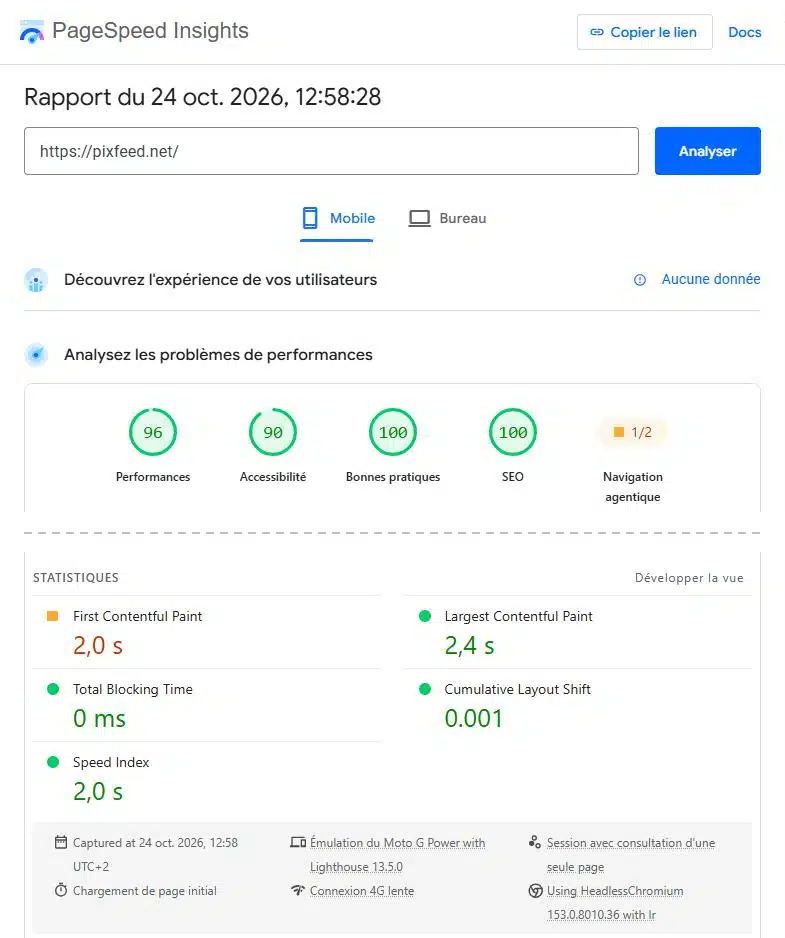Click the orange square next to First Contentful Paint

tap(53, 616)
